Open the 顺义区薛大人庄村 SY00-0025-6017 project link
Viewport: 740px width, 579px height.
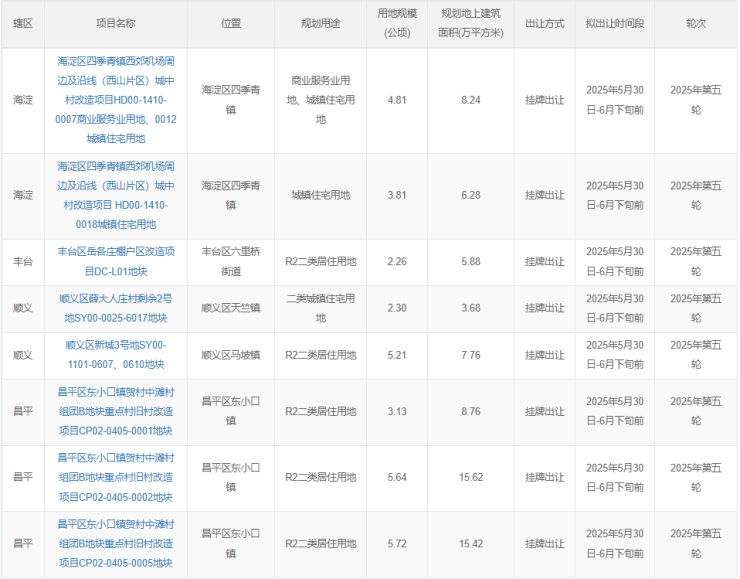click(117, 307)
